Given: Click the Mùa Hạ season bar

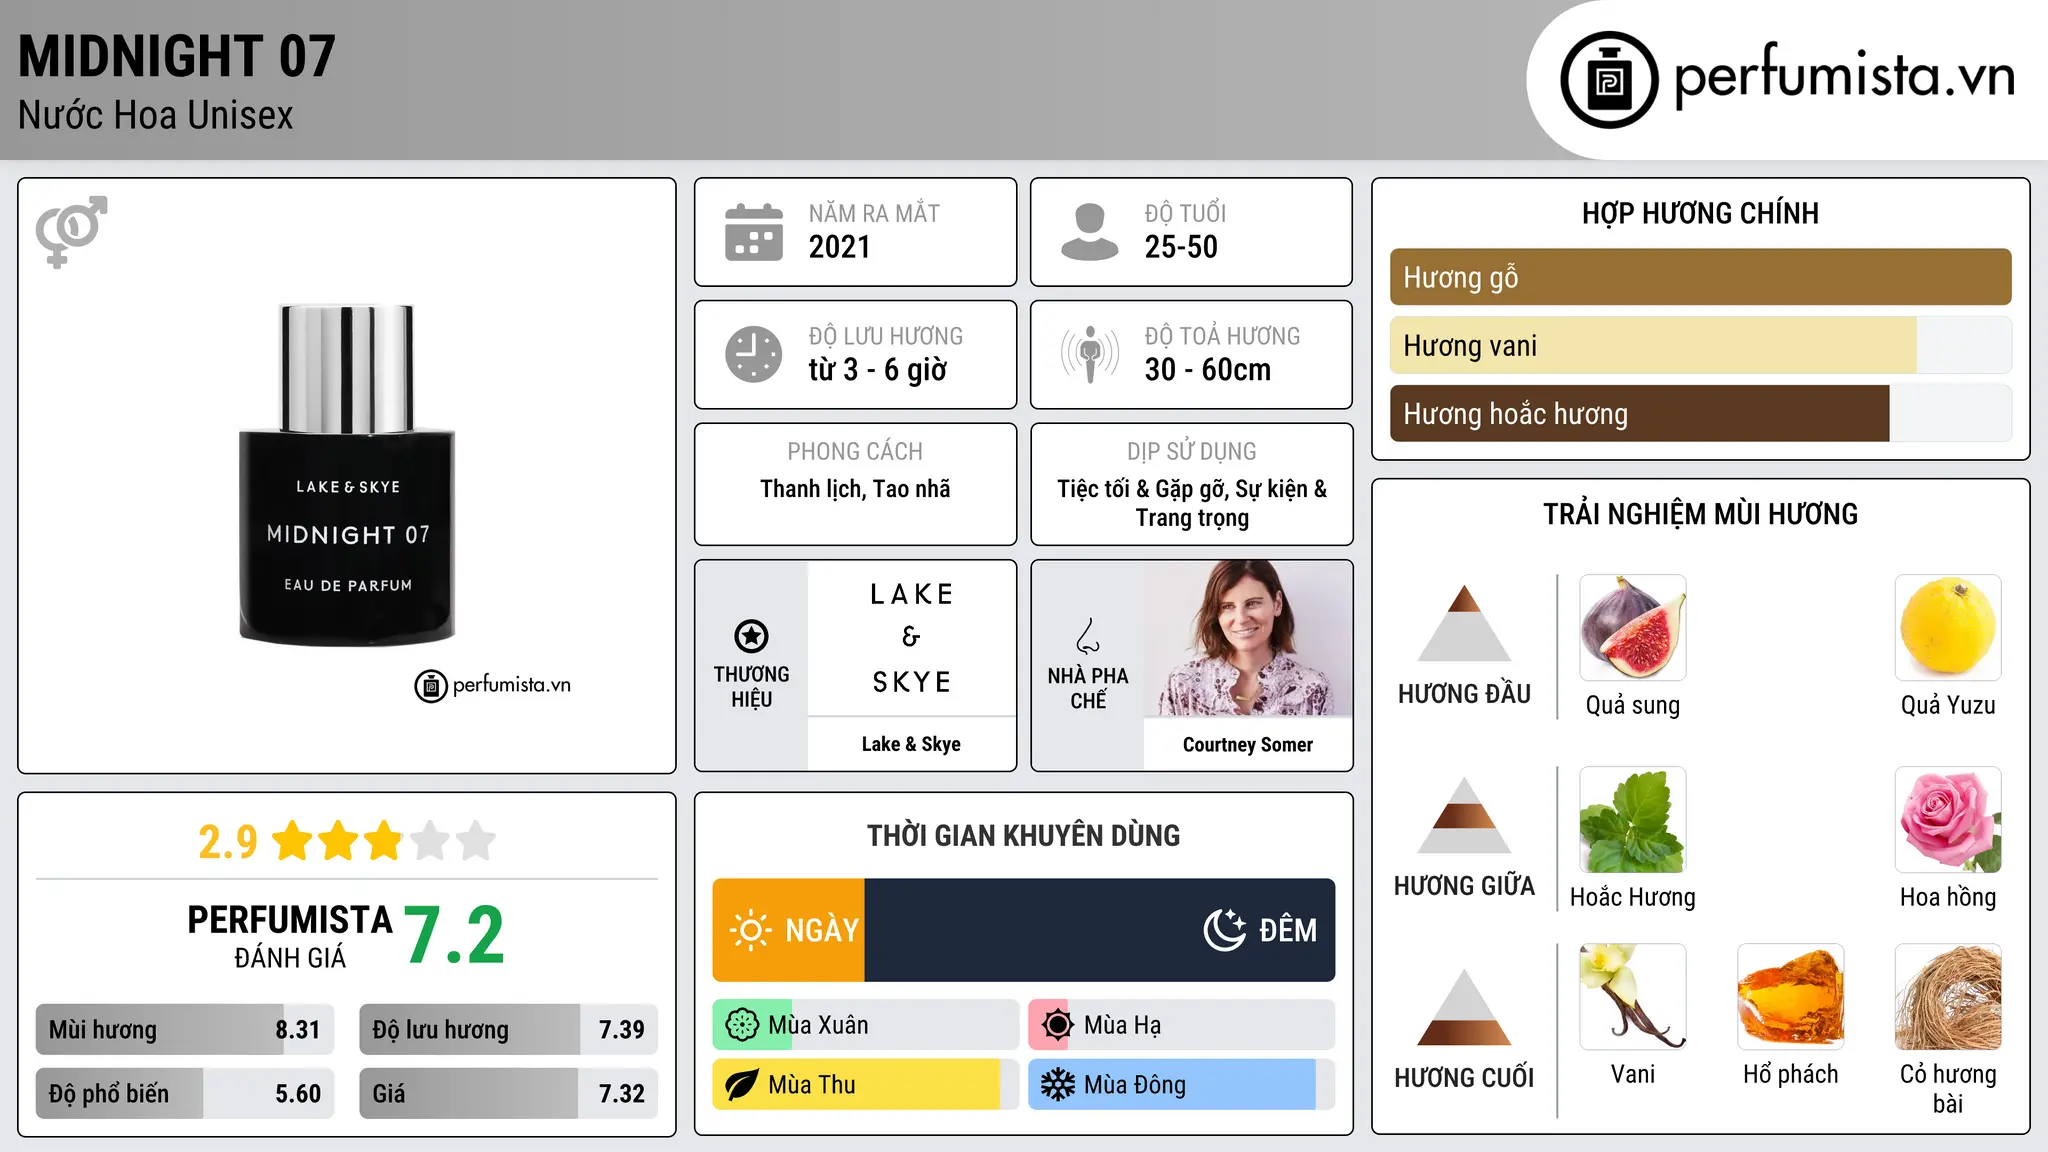Looking at the screenshot, I should pos(1182,1025).
